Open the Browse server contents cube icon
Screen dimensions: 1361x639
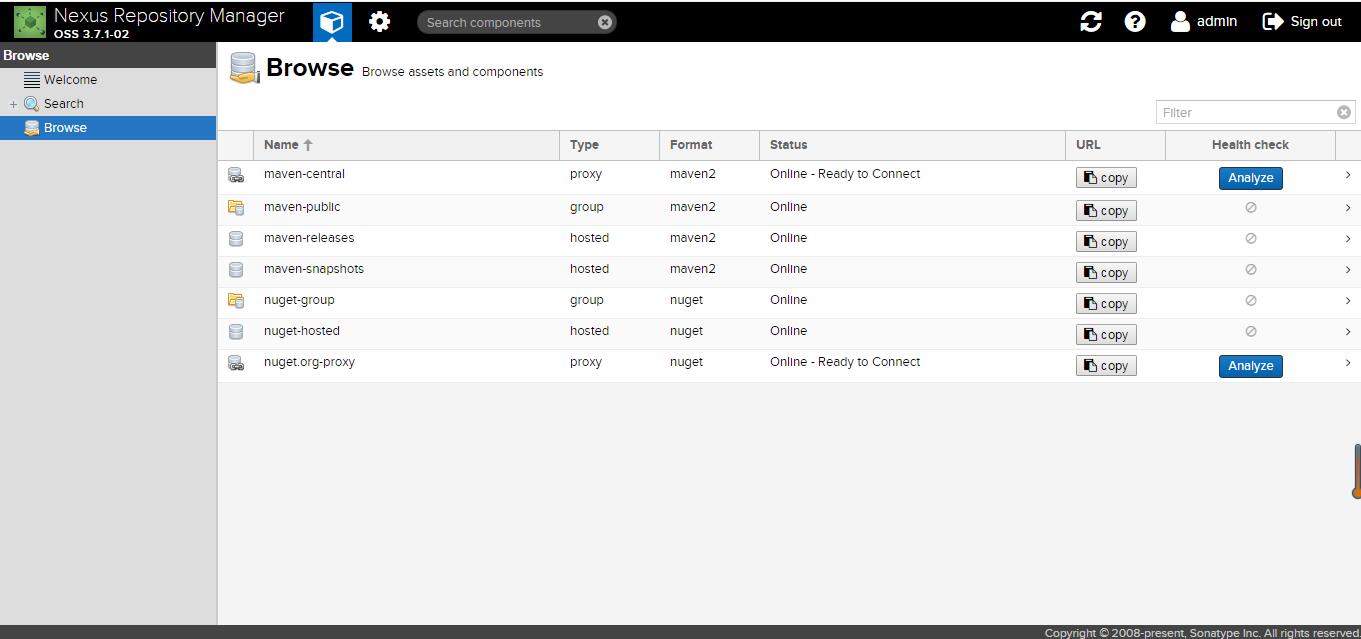[x=332, y=21]
